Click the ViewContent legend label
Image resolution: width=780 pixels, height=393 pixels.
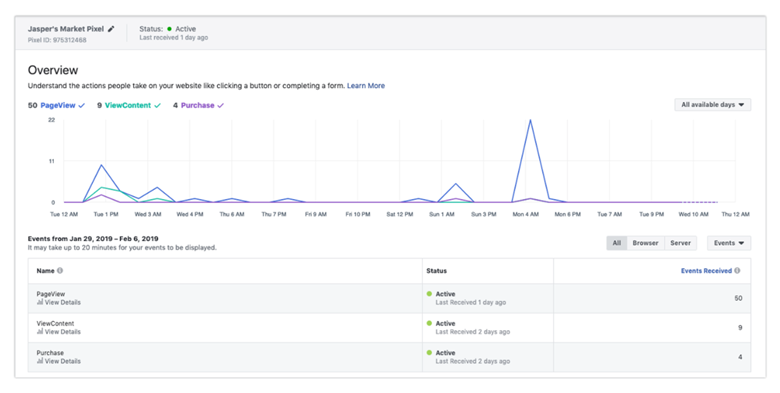[x=128, y=105]
